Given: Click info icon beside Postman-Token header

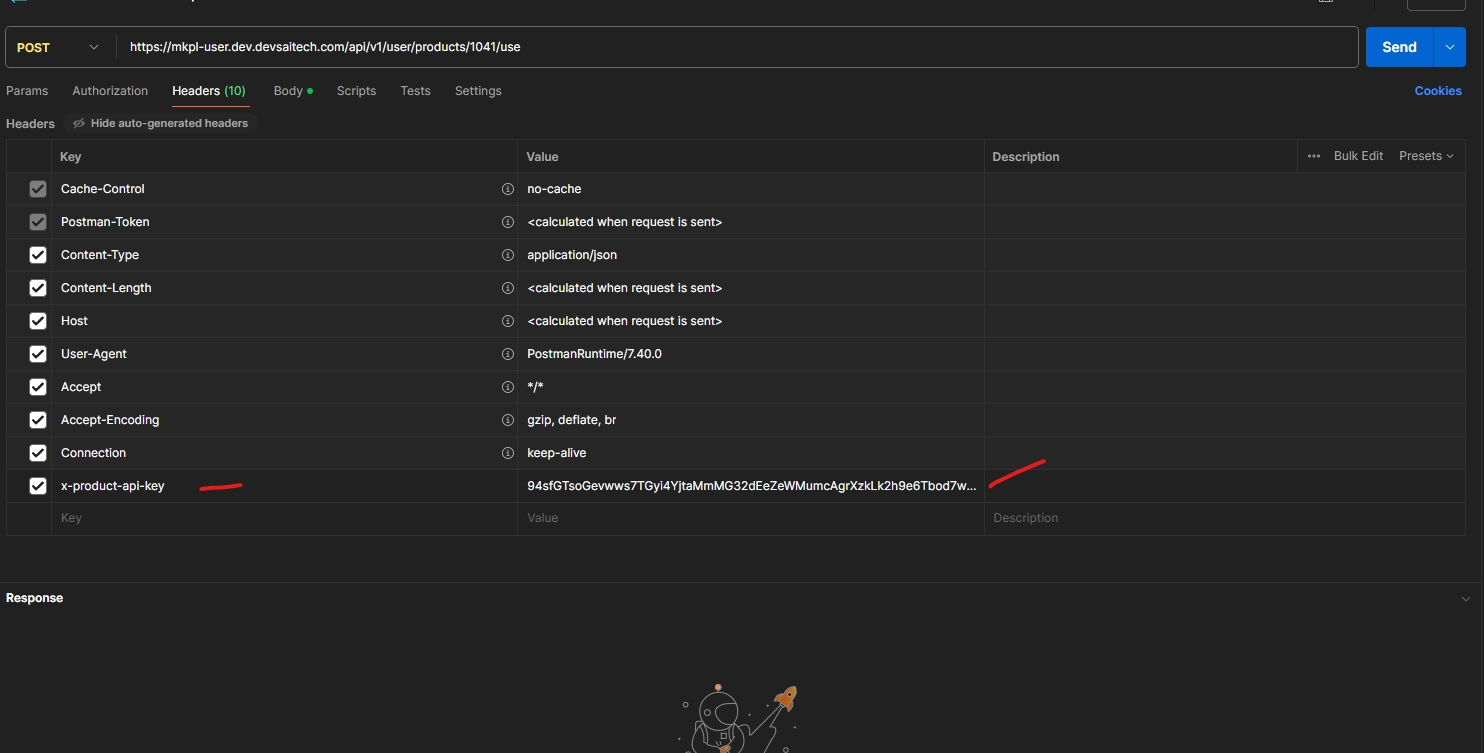Looking at the screenshot, I should pyautogui.click(x=507, y=222).
